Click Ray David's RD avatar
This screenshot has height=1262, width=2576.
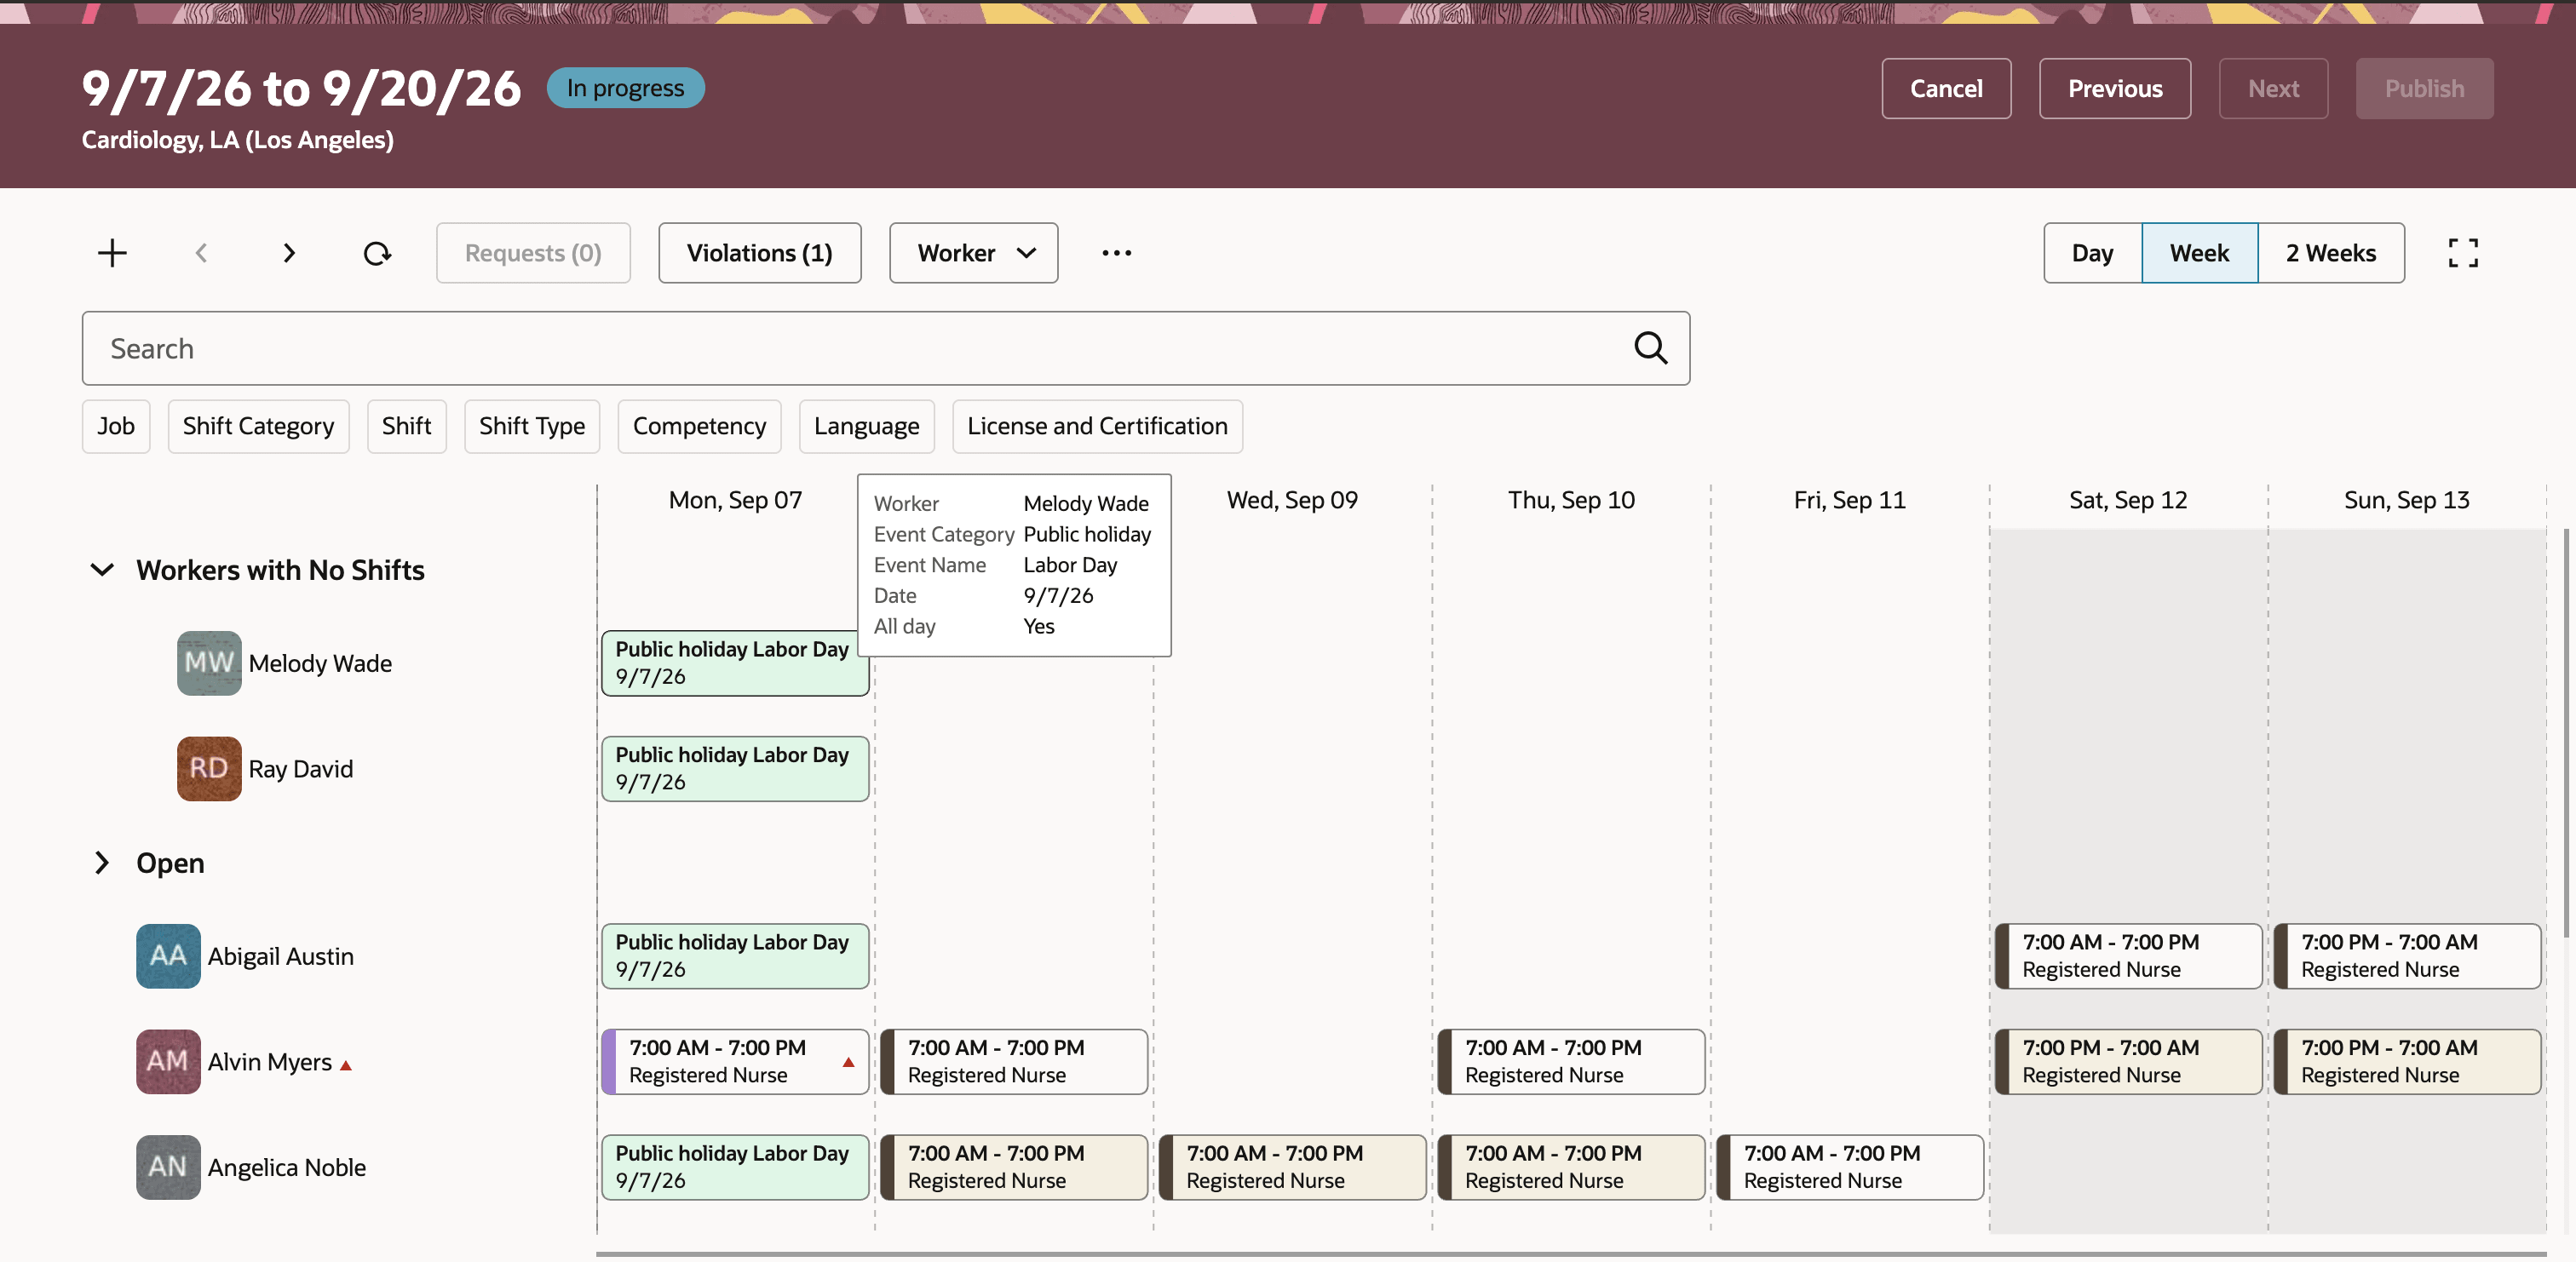click(209, 769)
